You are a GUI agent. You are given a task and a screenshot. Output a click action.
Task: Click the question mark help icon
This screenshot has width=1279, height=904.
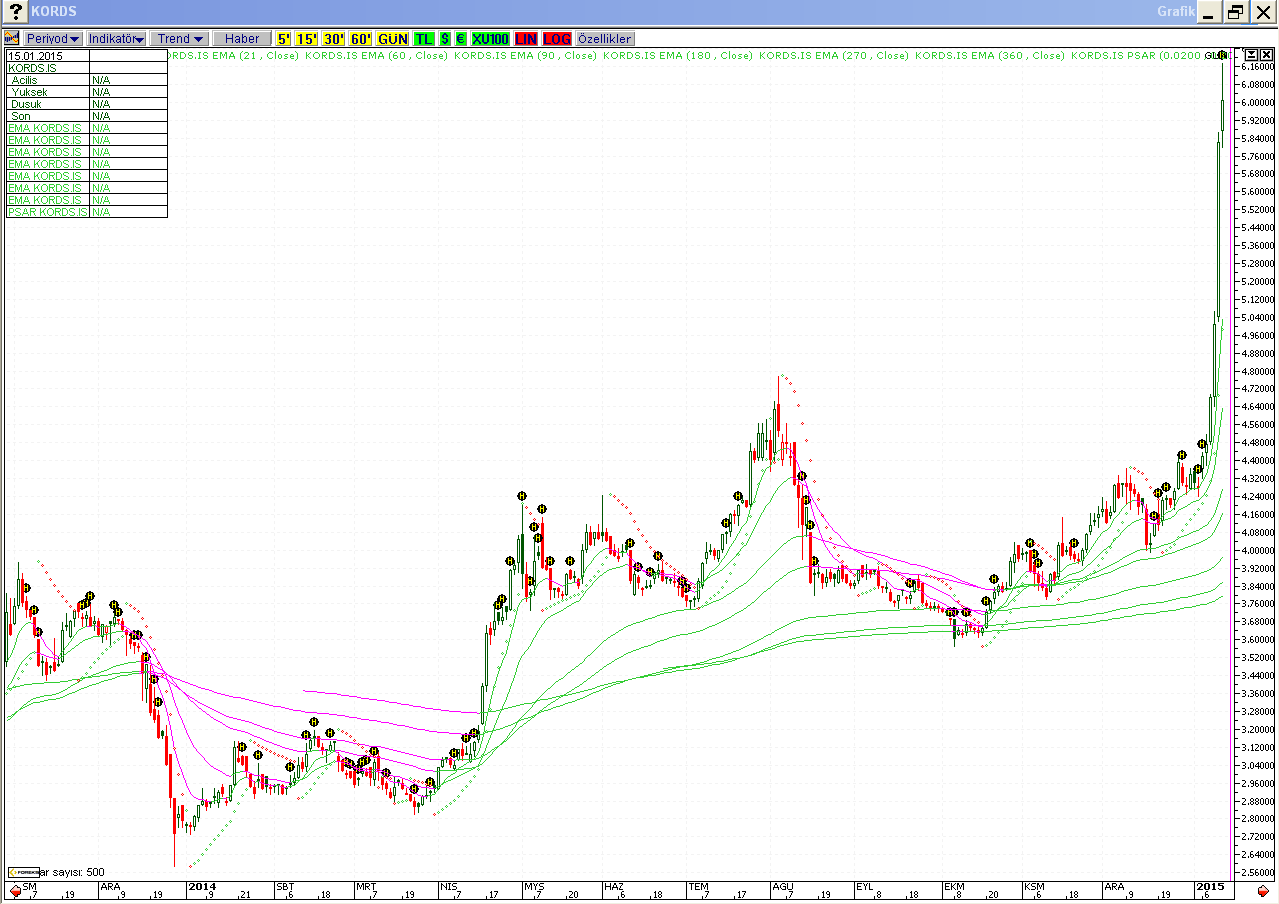(x=15, y=12)
